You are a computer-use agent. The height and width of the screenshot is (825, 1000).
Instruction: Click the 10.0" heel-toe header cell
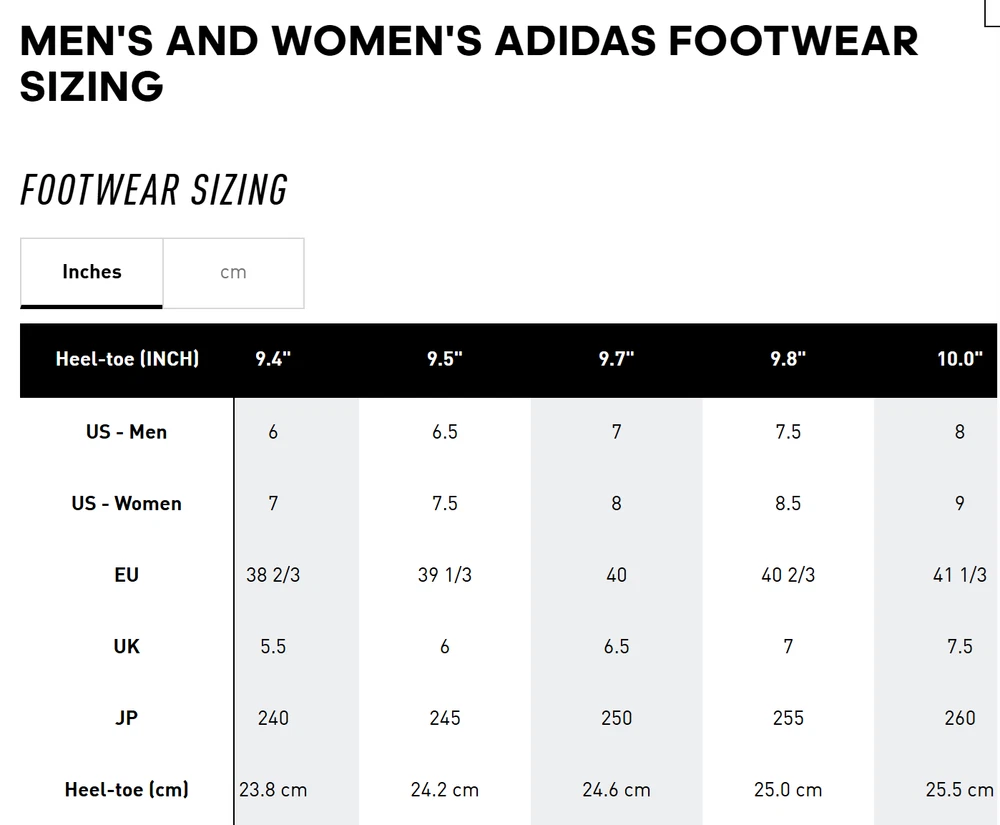click(x=959, y=359)
